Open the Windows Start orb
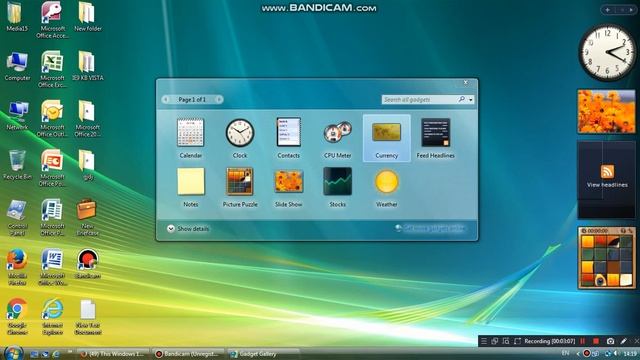 pos(13,353)
